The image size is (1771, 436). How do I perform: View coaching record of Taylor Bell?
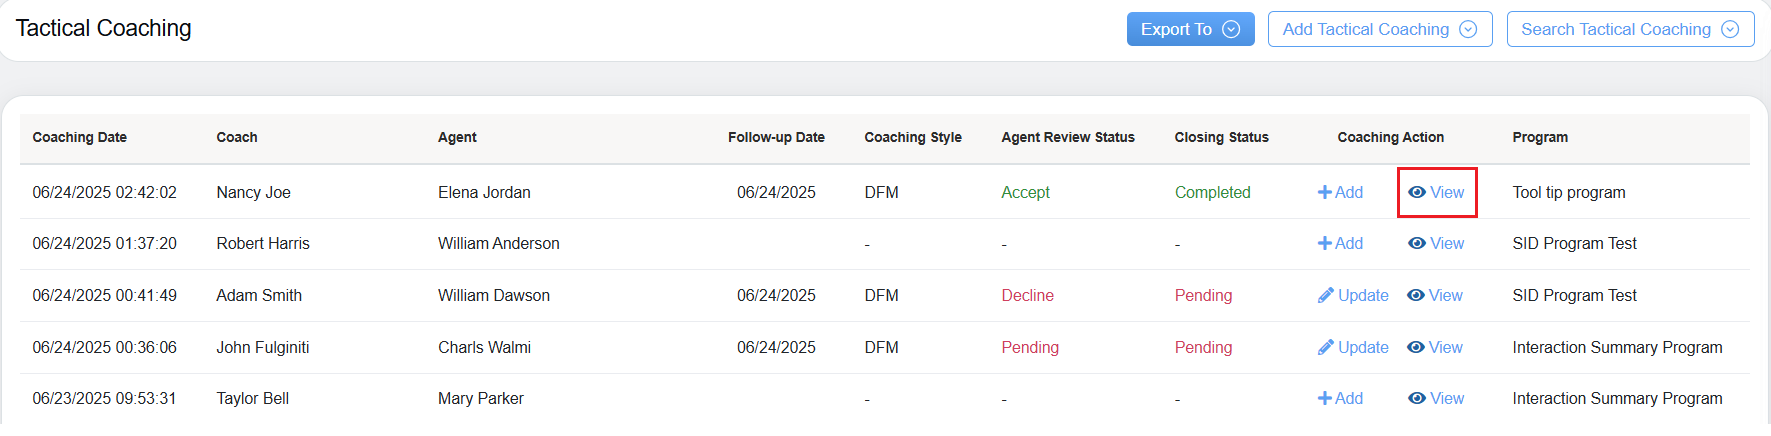(1436, 398)
